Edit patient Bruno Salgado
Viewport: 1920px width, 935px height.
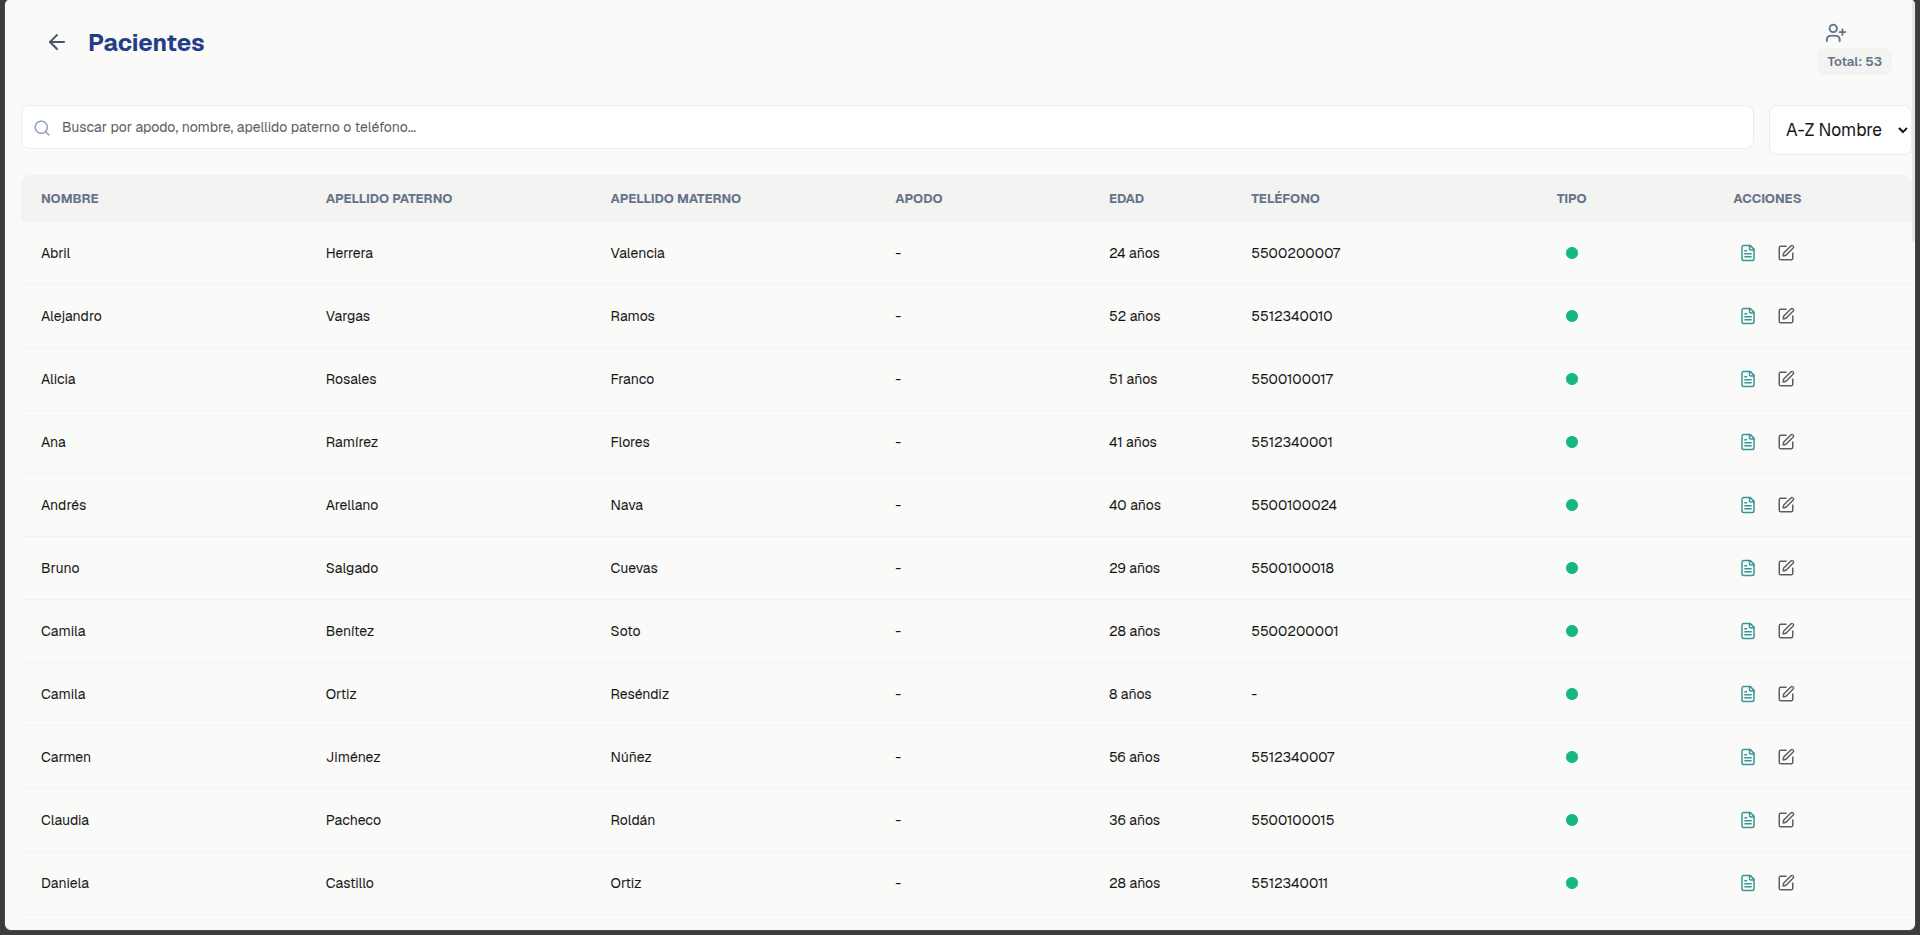[x=1786, y=568]
